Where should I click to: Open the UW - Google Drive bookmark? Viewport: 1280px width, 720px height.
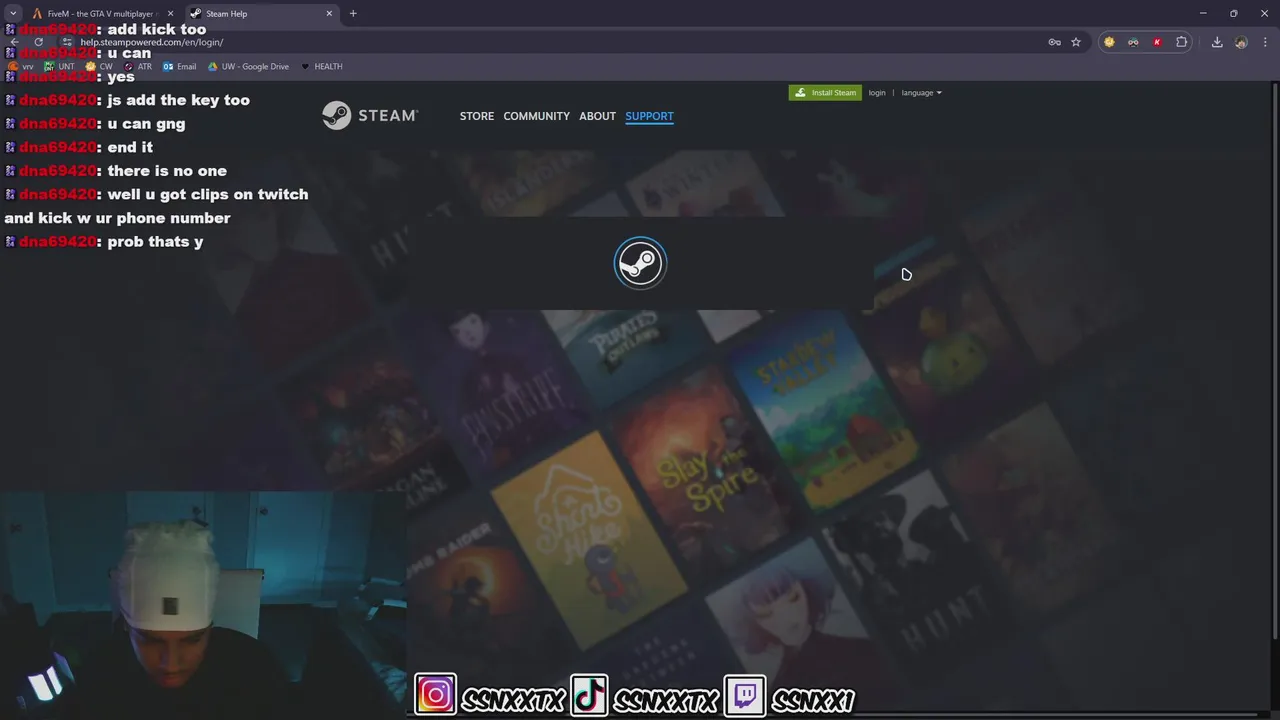(x=248, y=67)
